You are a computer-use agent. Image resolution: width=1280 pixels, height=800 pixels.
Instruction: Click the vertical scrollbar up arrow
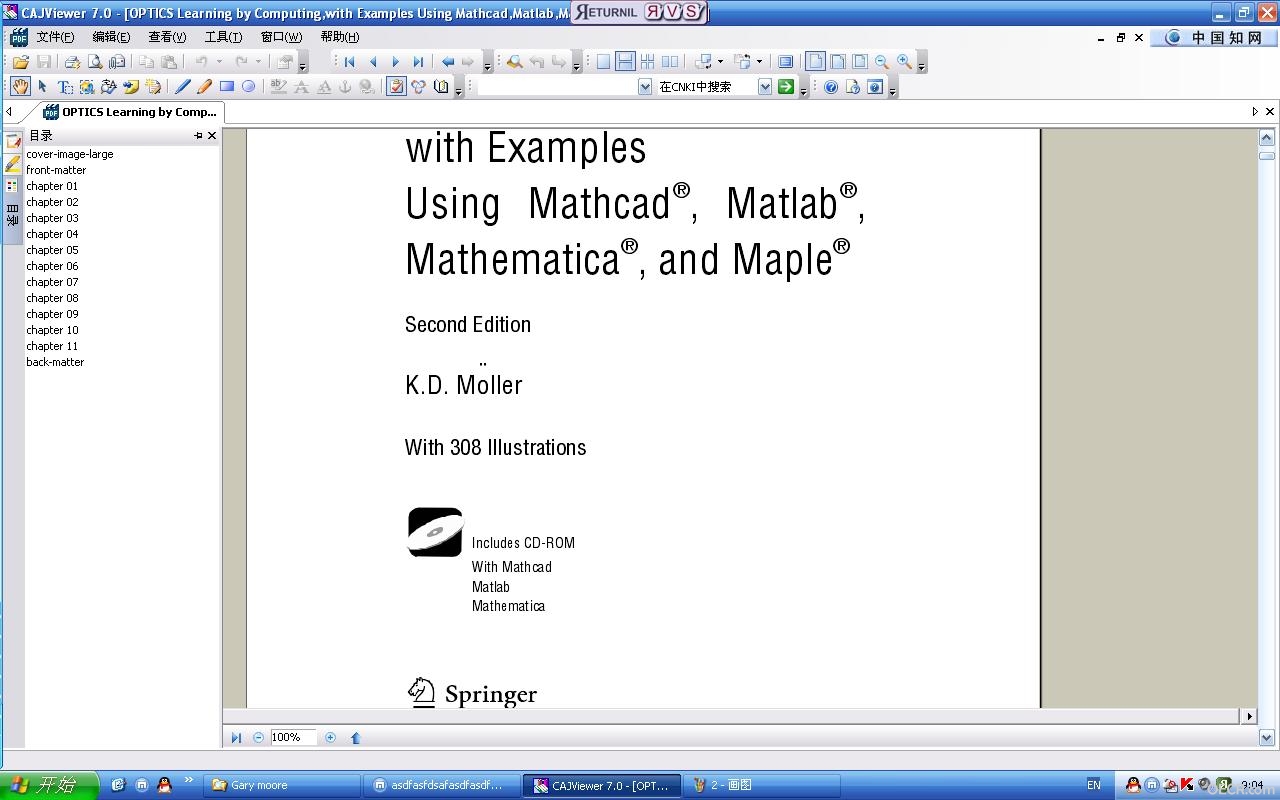point(1266,137)
